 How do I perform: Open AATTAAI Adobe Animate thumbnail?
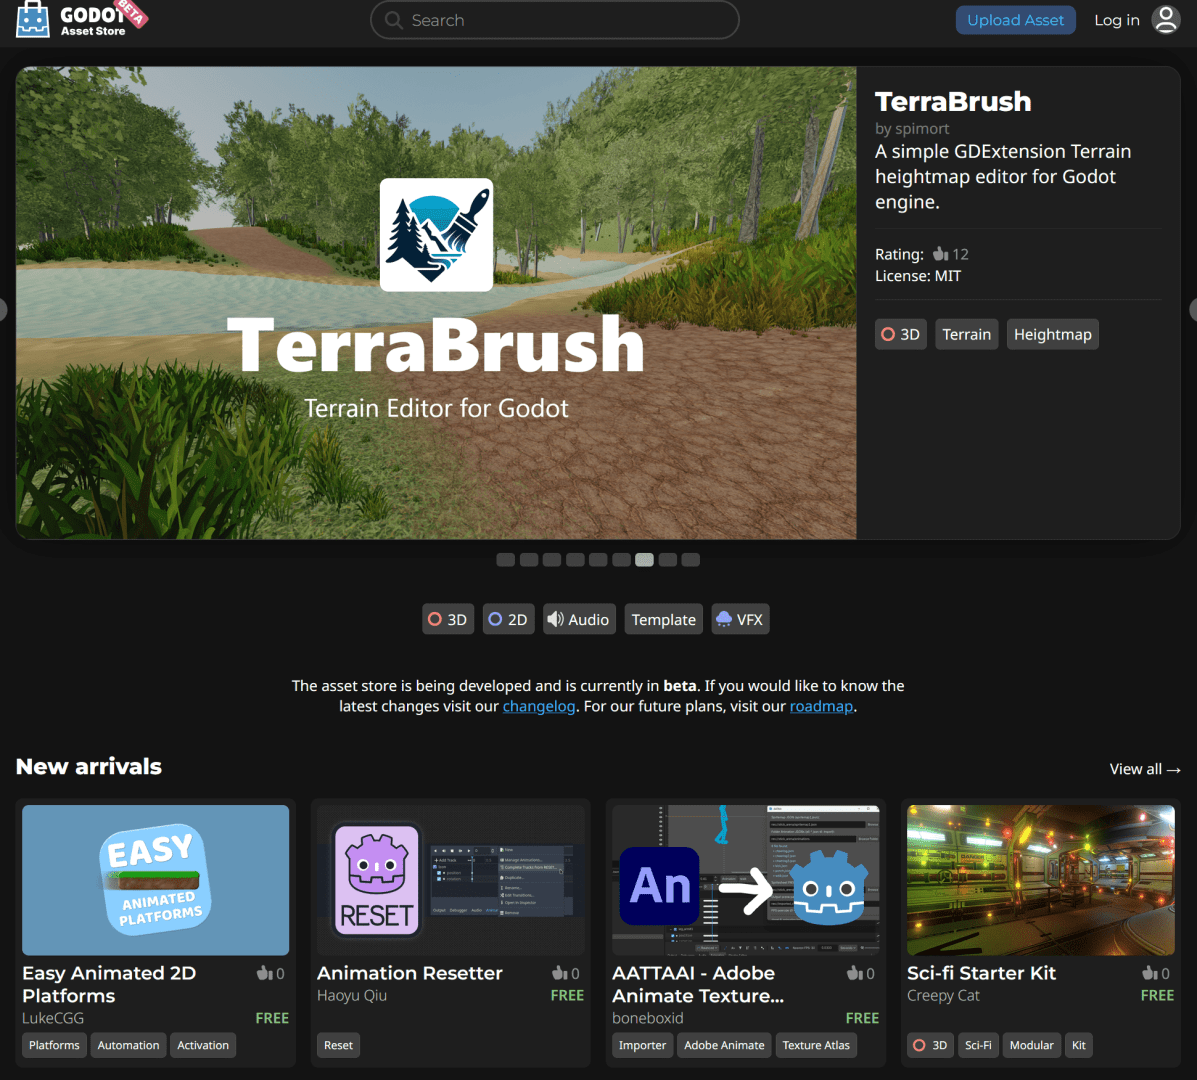pyautogui.click(x=746, y=880)
